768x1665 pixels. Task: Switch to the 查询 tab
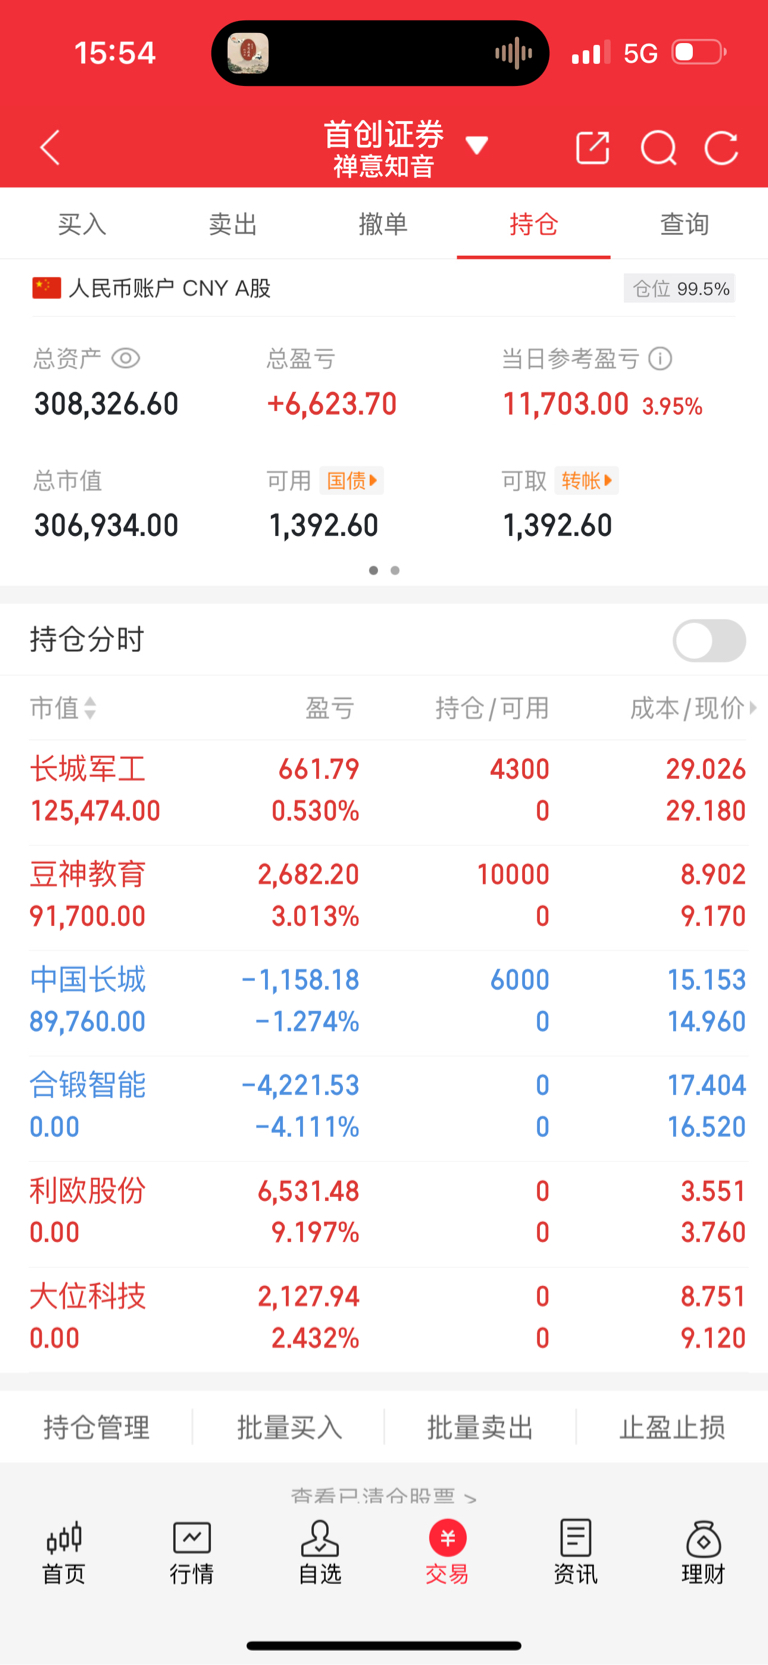[685, 224]
